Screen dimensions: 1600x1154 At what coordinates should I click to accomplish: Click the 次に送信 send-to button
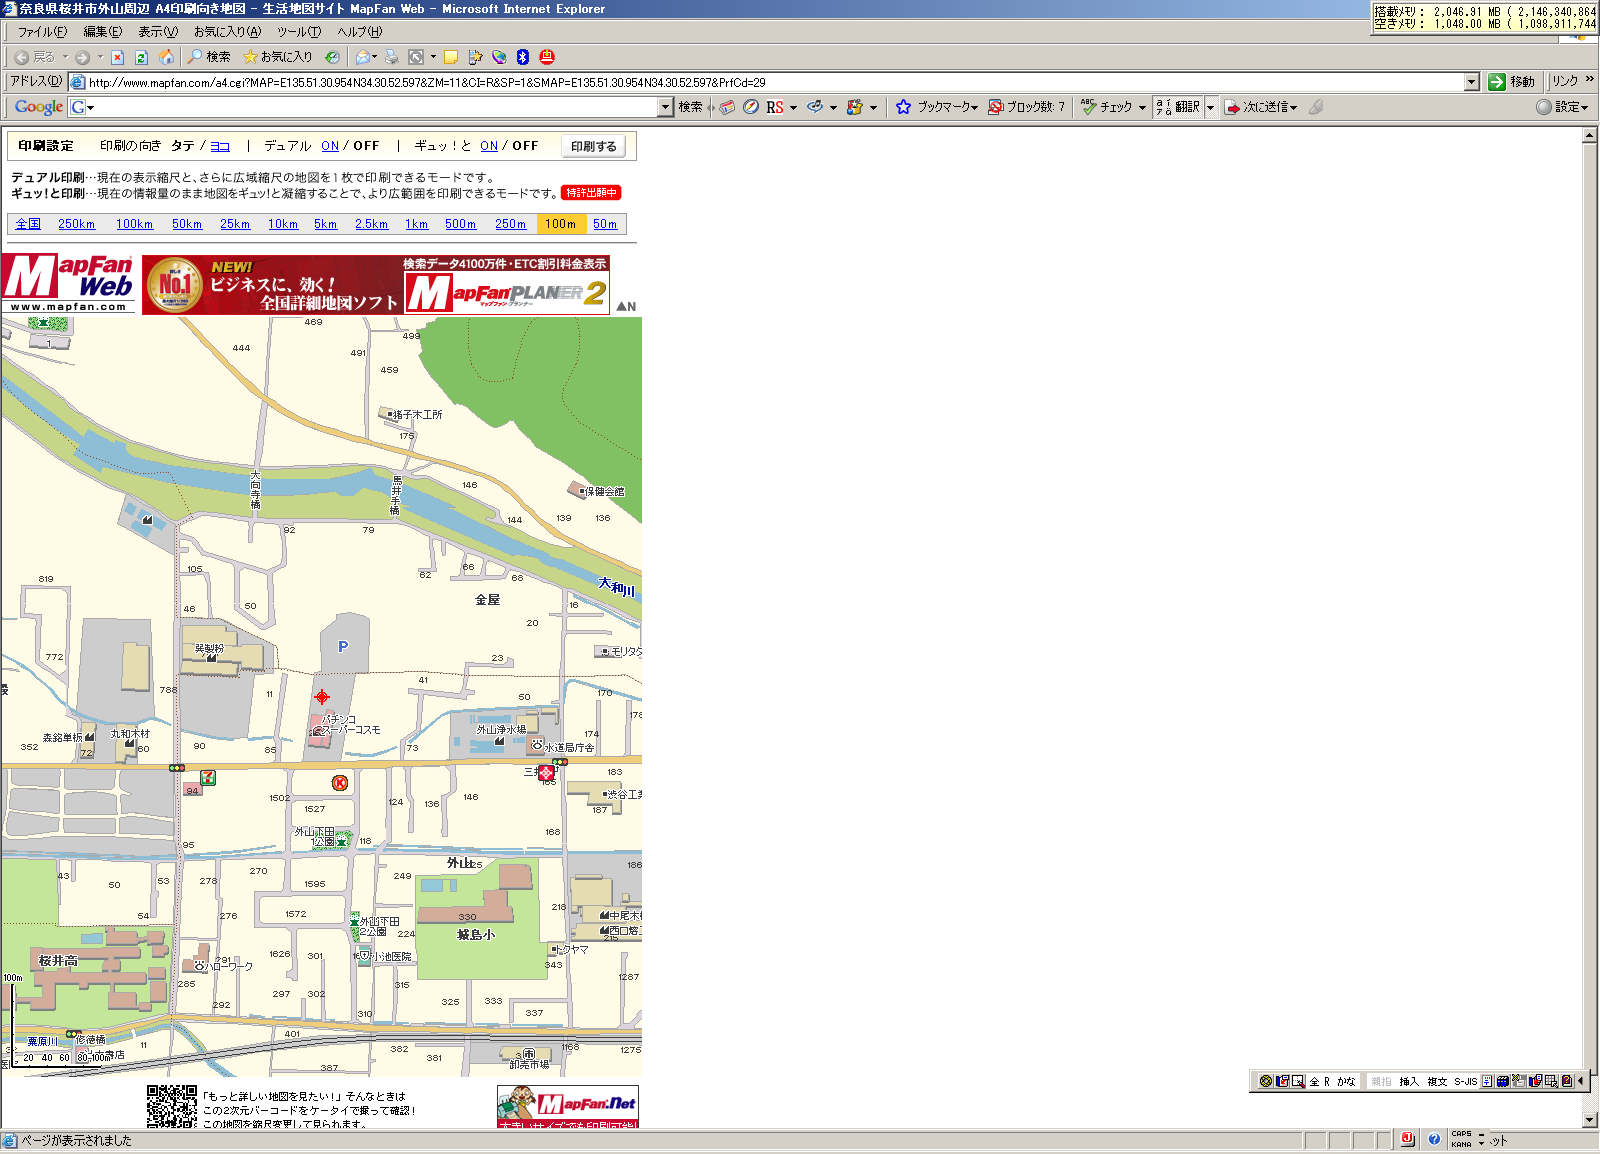point(1261,107)
